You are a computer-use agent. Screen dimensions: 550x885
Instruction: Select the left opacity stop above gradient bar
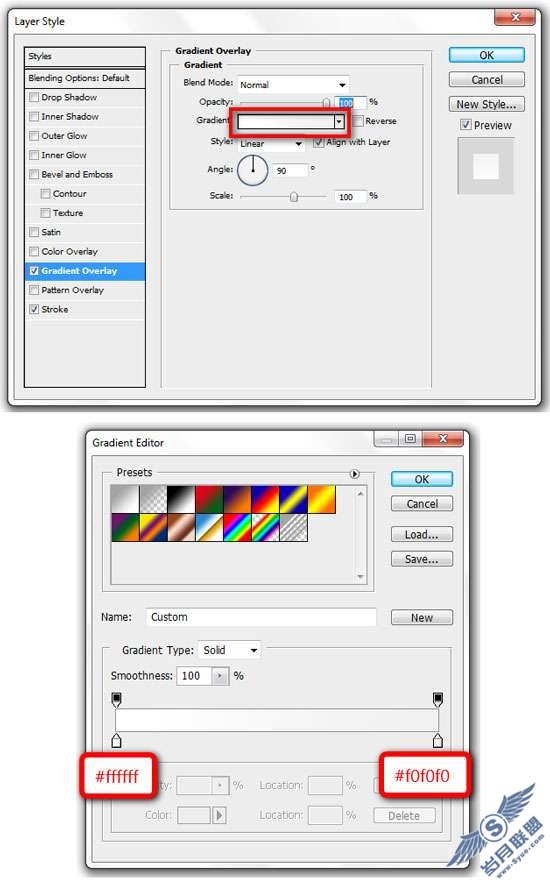pyautogui.click(x=116, y=700)
